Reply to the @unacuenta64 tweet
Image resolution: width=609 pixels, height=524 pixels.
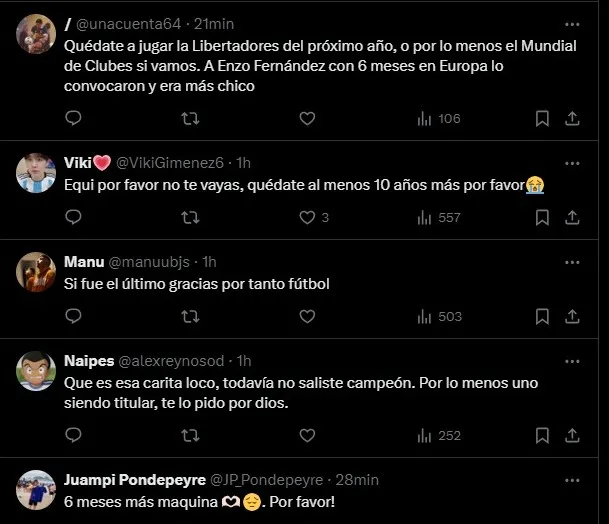(x=73, y=118)
